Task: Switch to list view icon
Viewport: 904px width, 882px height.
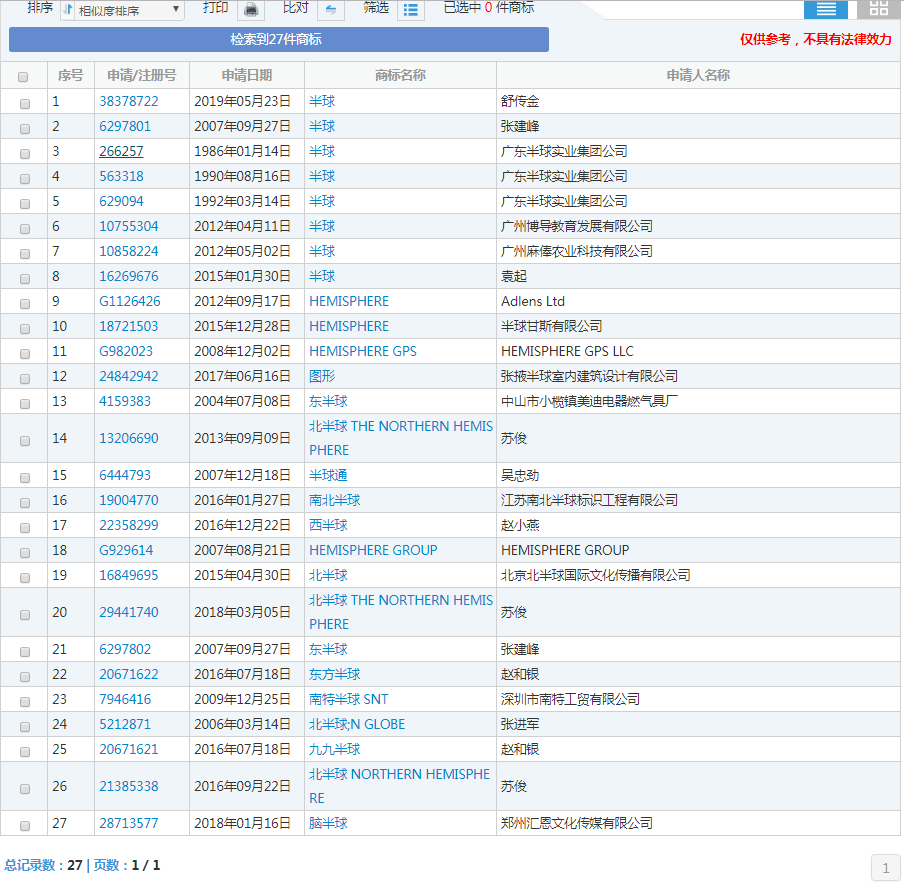Action: [825, 9]
